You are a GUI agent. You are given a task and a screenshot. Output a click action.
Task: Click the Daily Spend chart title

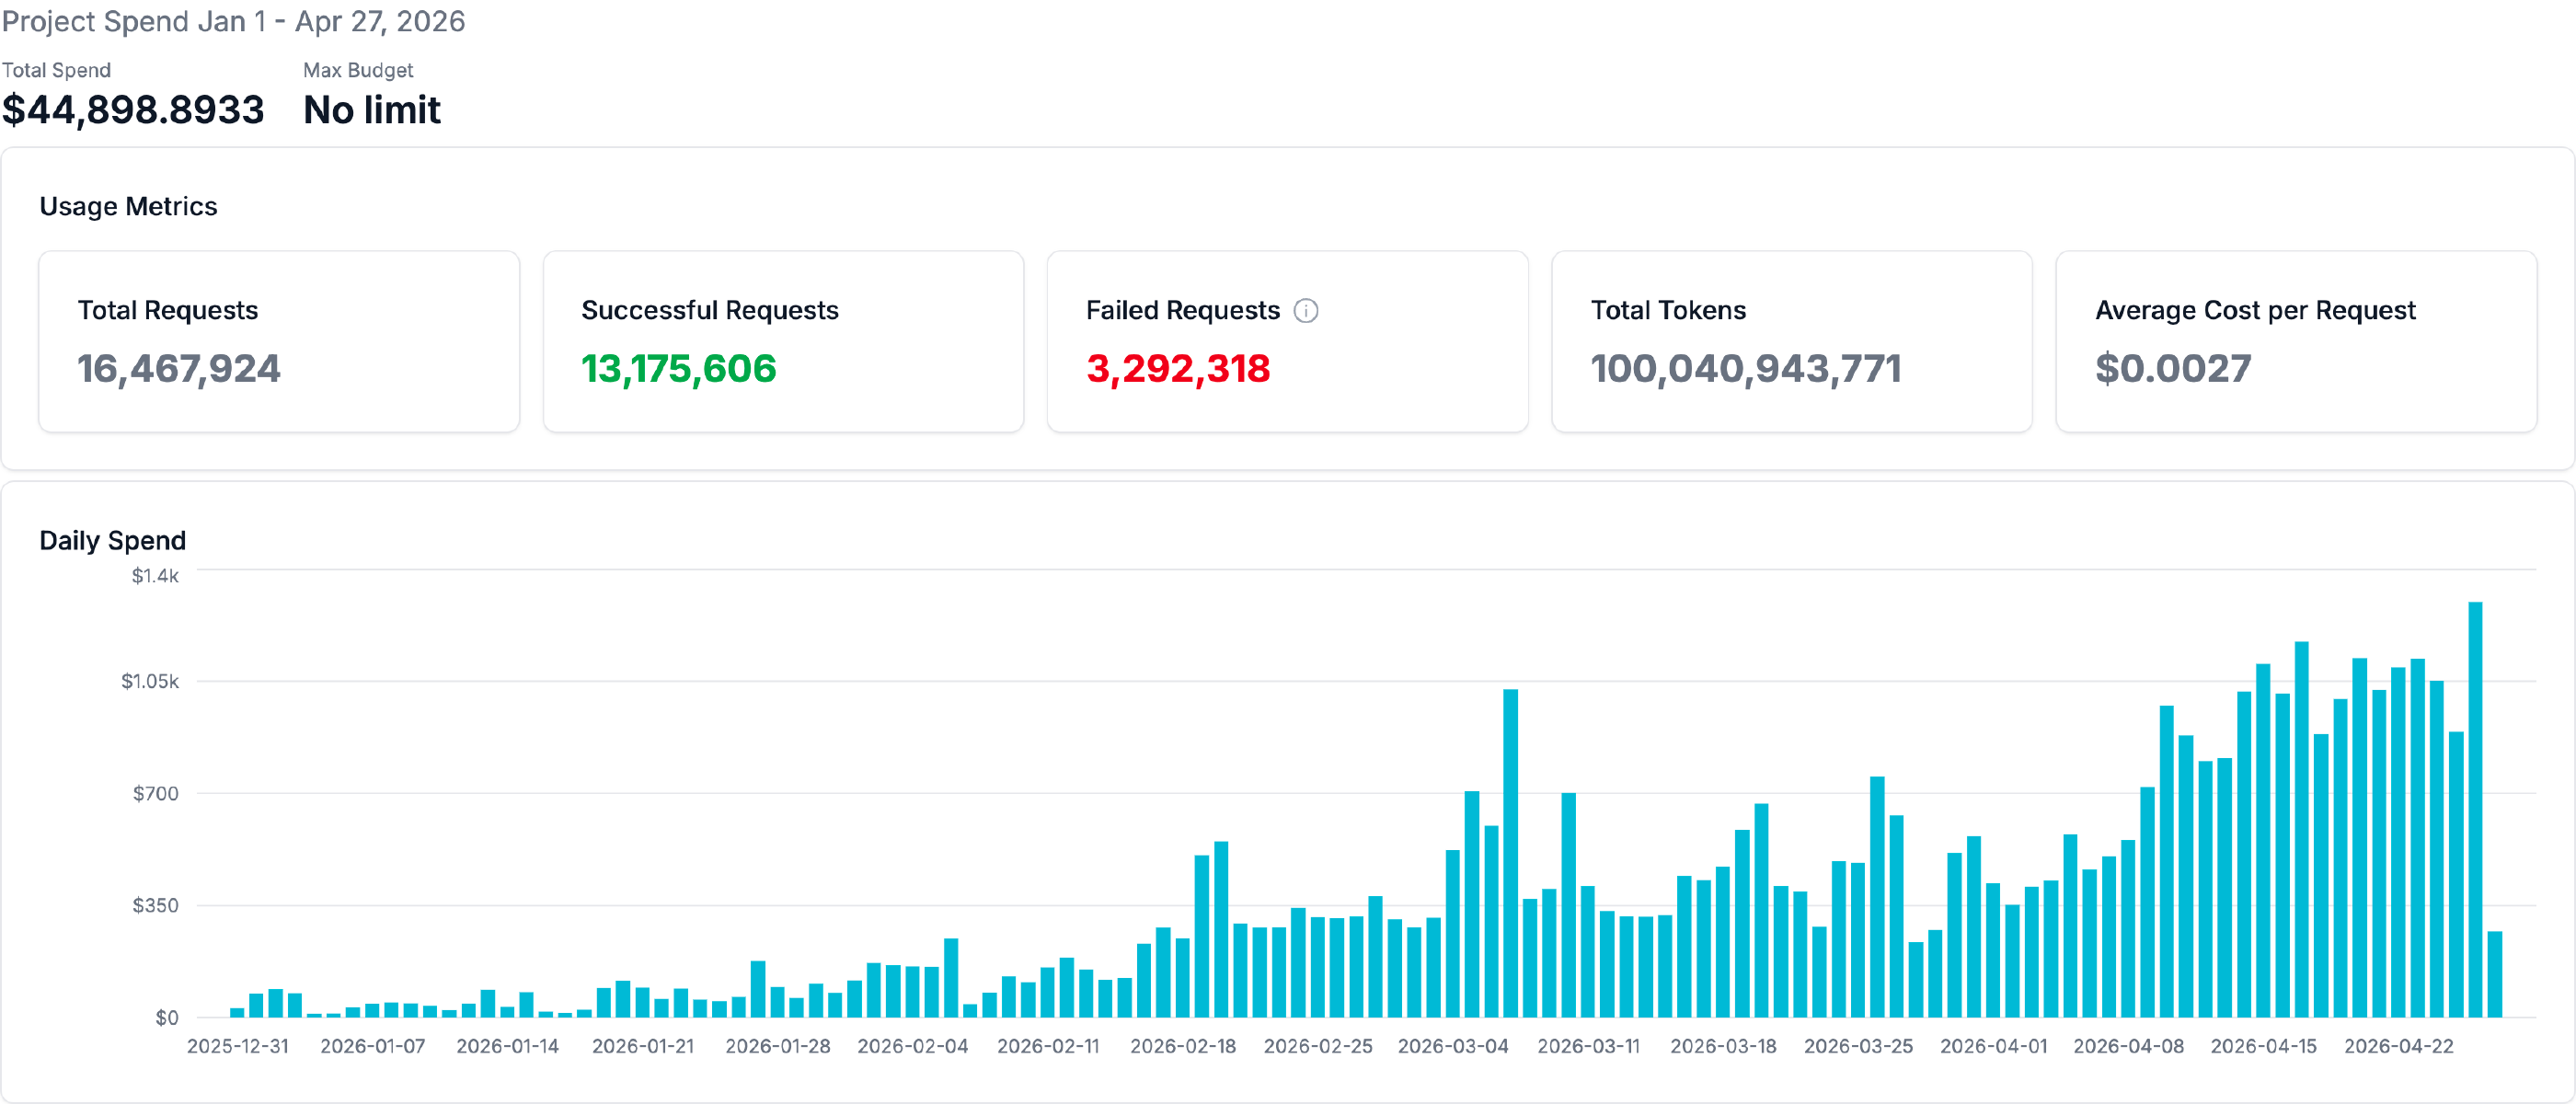[x=112, y=541]
